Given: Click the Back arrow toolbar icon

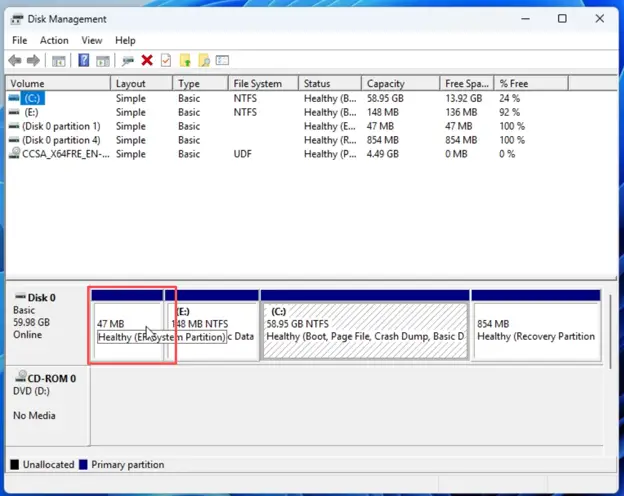Looking at the screenshot, I should coord(15,61).
